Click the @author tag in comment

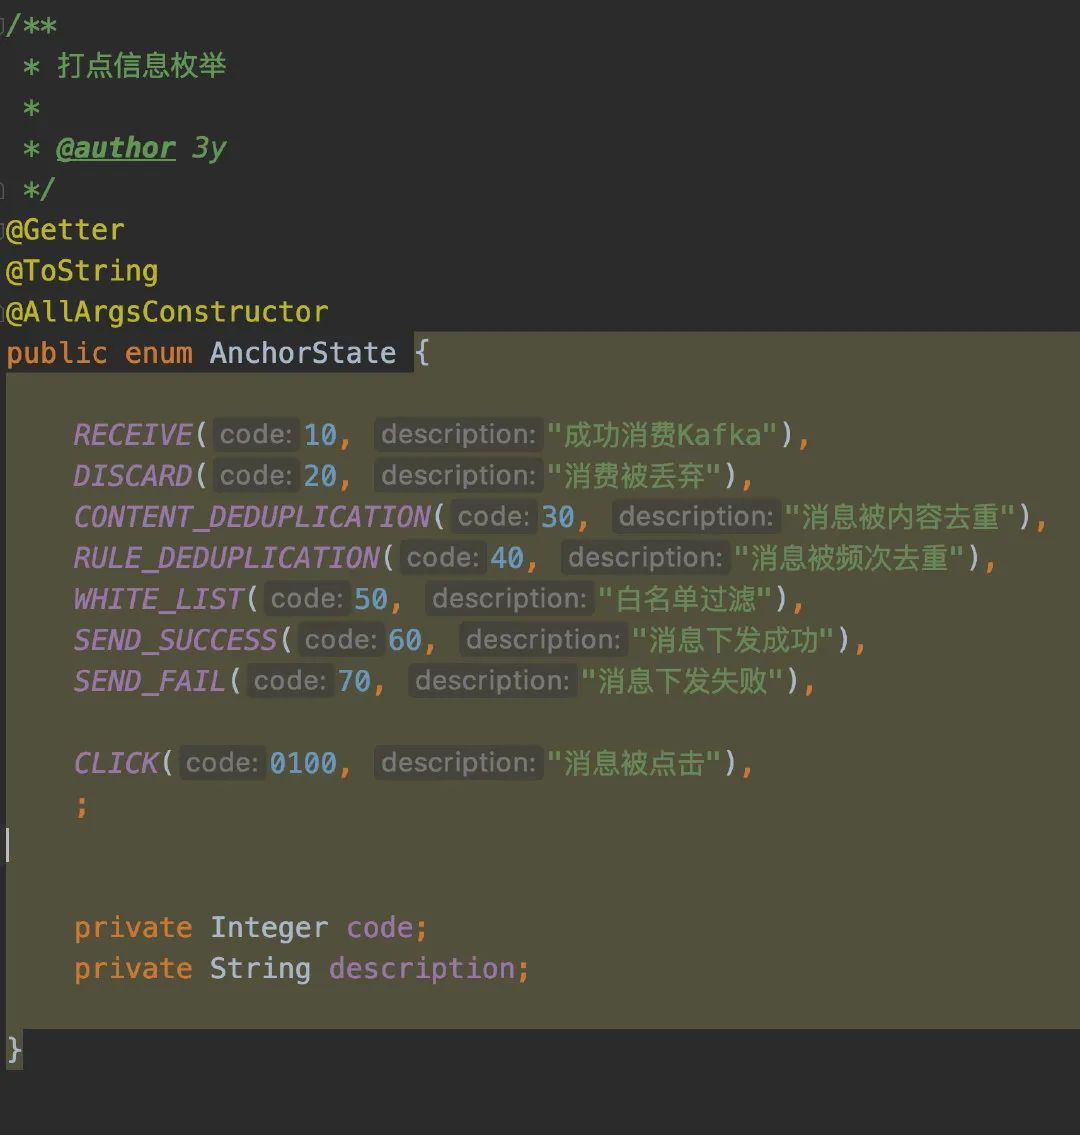(x=116, y=148)
